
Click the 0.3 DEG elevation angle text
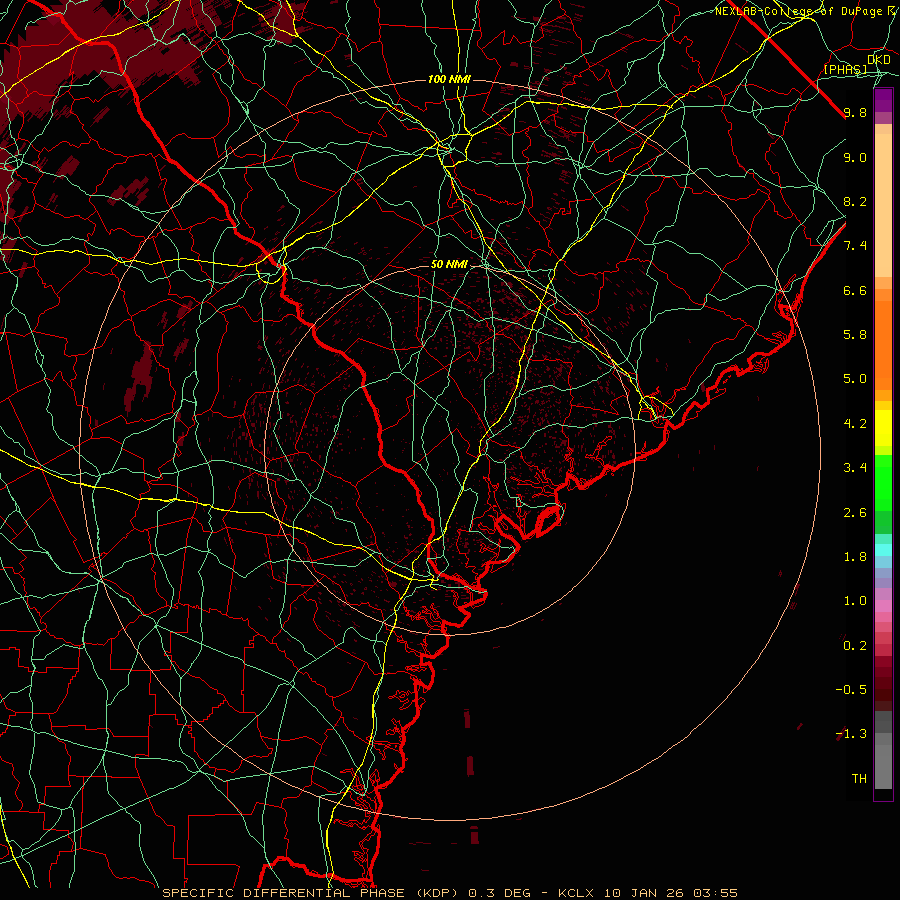coord(501,893)
